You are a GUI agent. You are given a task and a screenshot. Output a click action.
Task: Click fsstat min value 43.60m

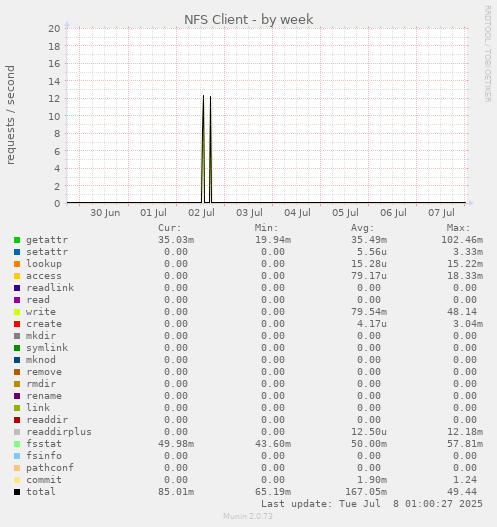tap(273, 444)
